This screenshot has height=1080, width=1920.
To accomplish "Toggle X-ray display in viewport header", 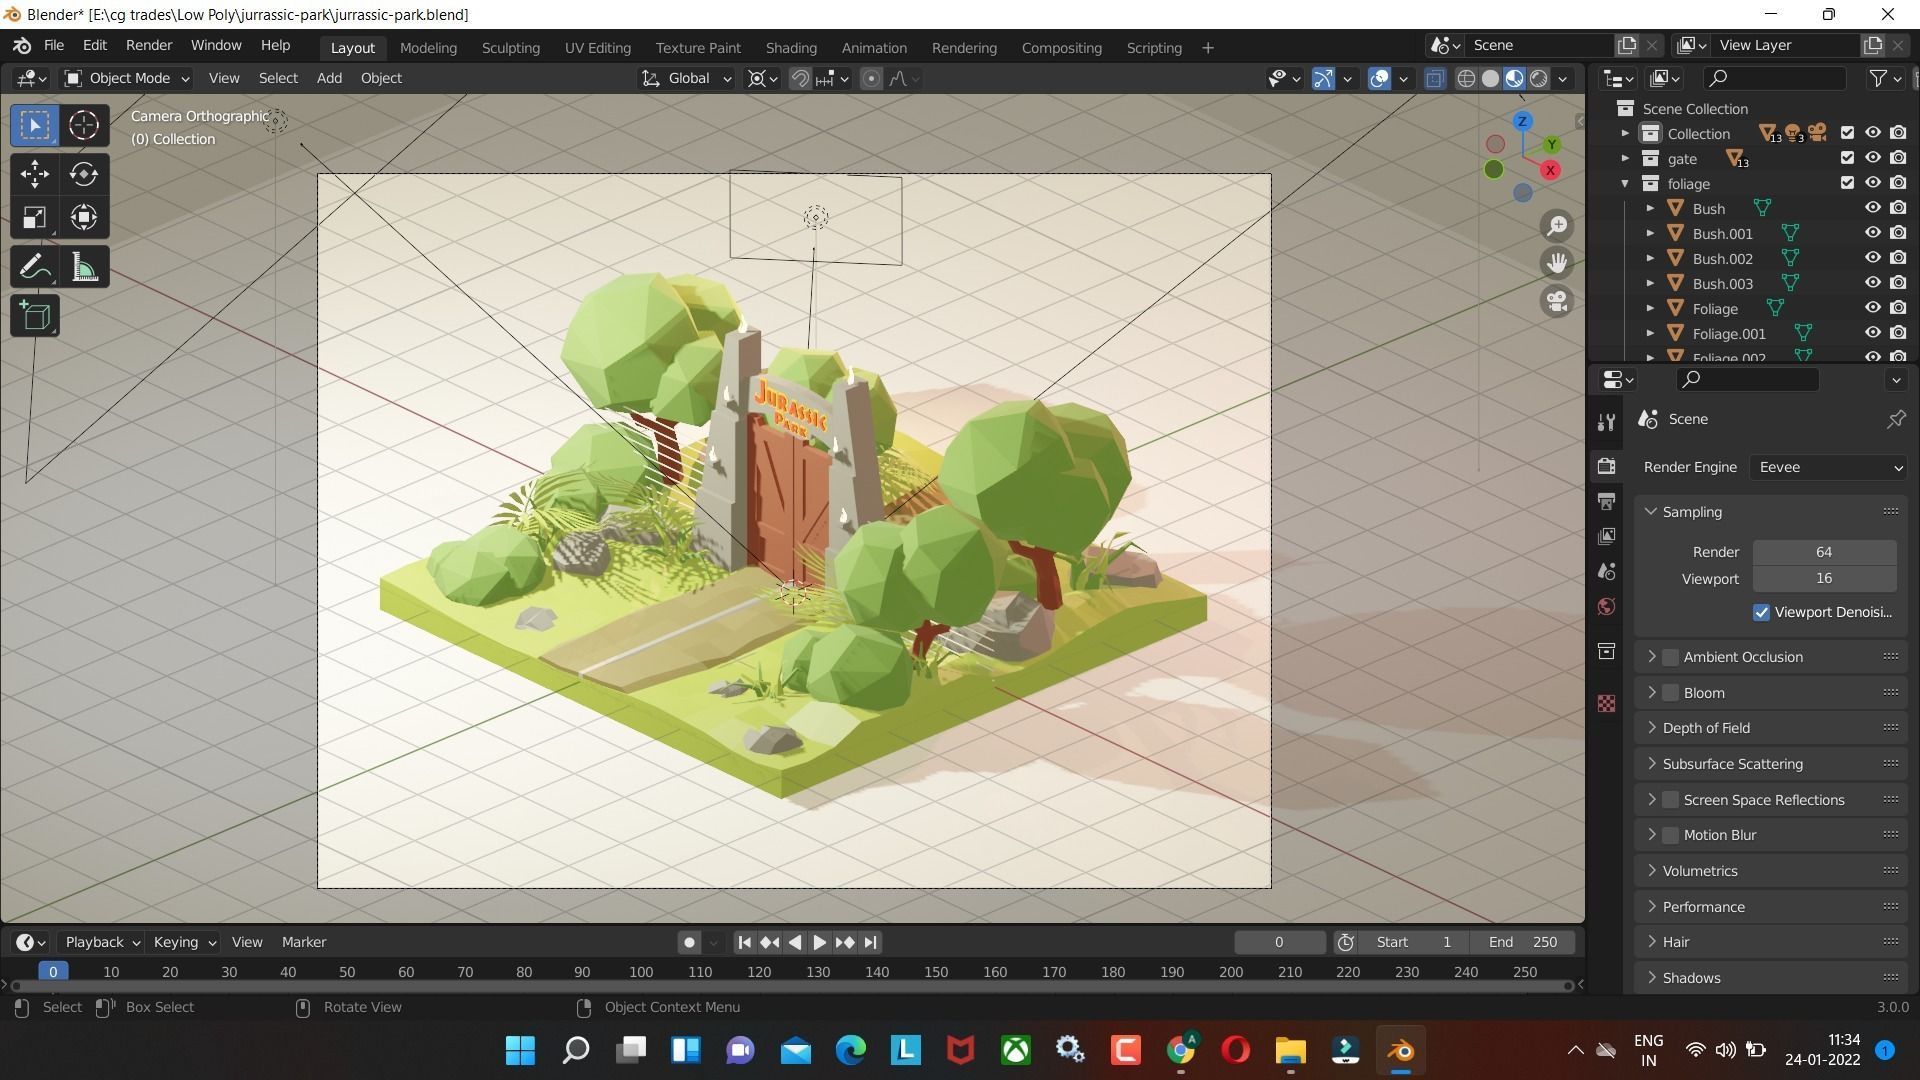I will (1435, 78).
